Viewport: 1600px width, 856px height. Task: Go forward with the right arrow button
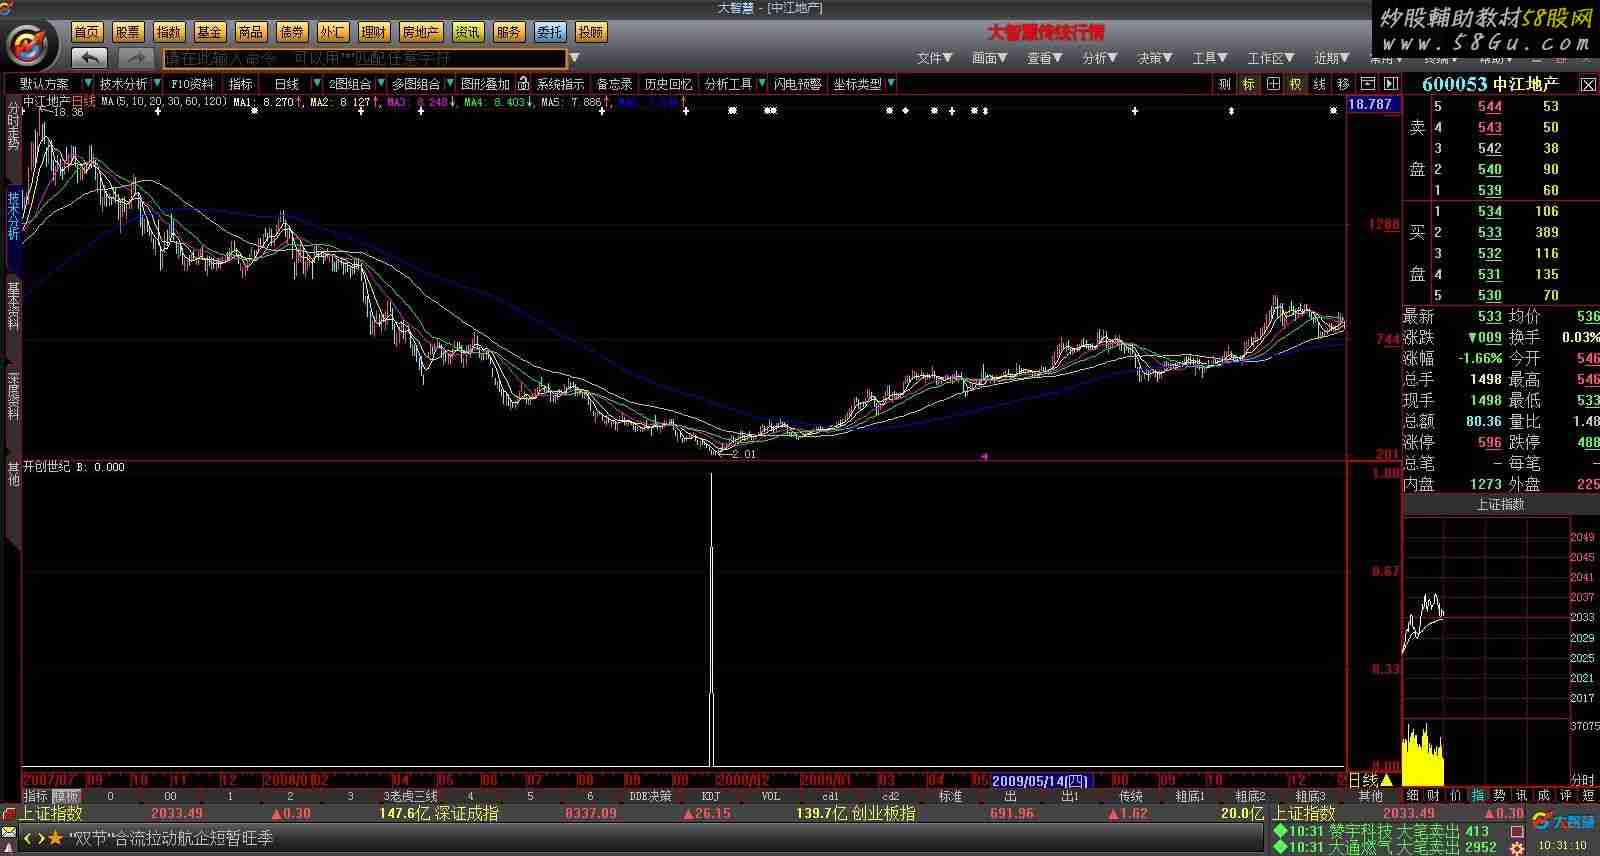click(x=136, y=58)
